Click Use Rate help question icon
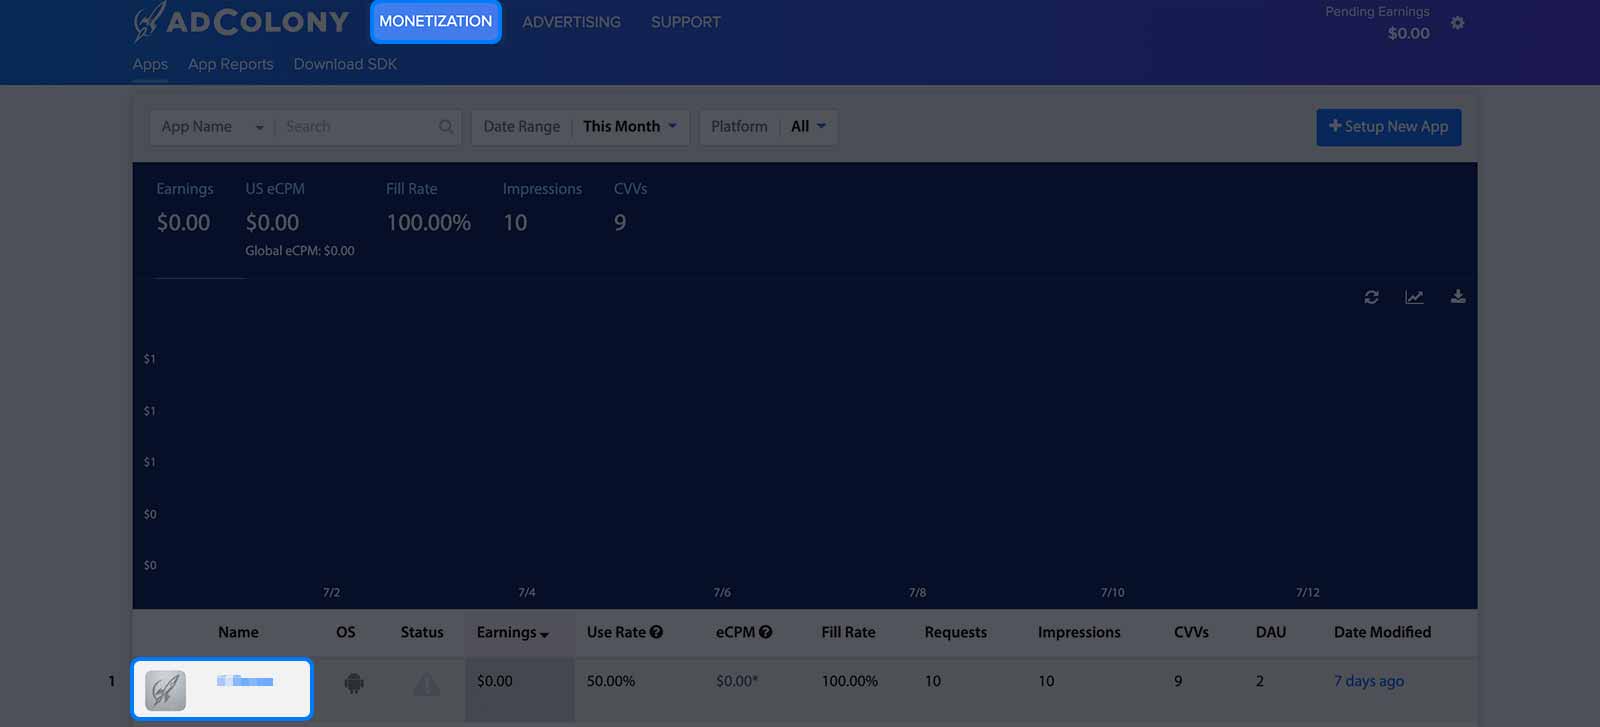Screen dimensions: 1600x727 coord(656,632)
